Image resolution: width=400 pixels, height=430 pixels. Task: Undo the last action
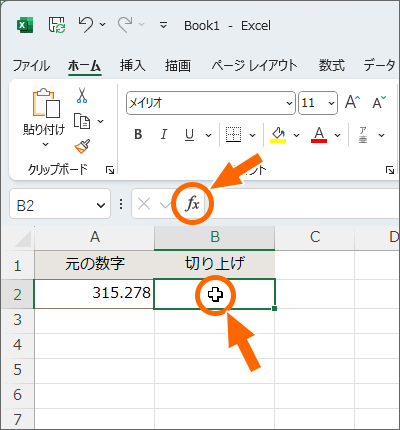click(x=86, y=25)
